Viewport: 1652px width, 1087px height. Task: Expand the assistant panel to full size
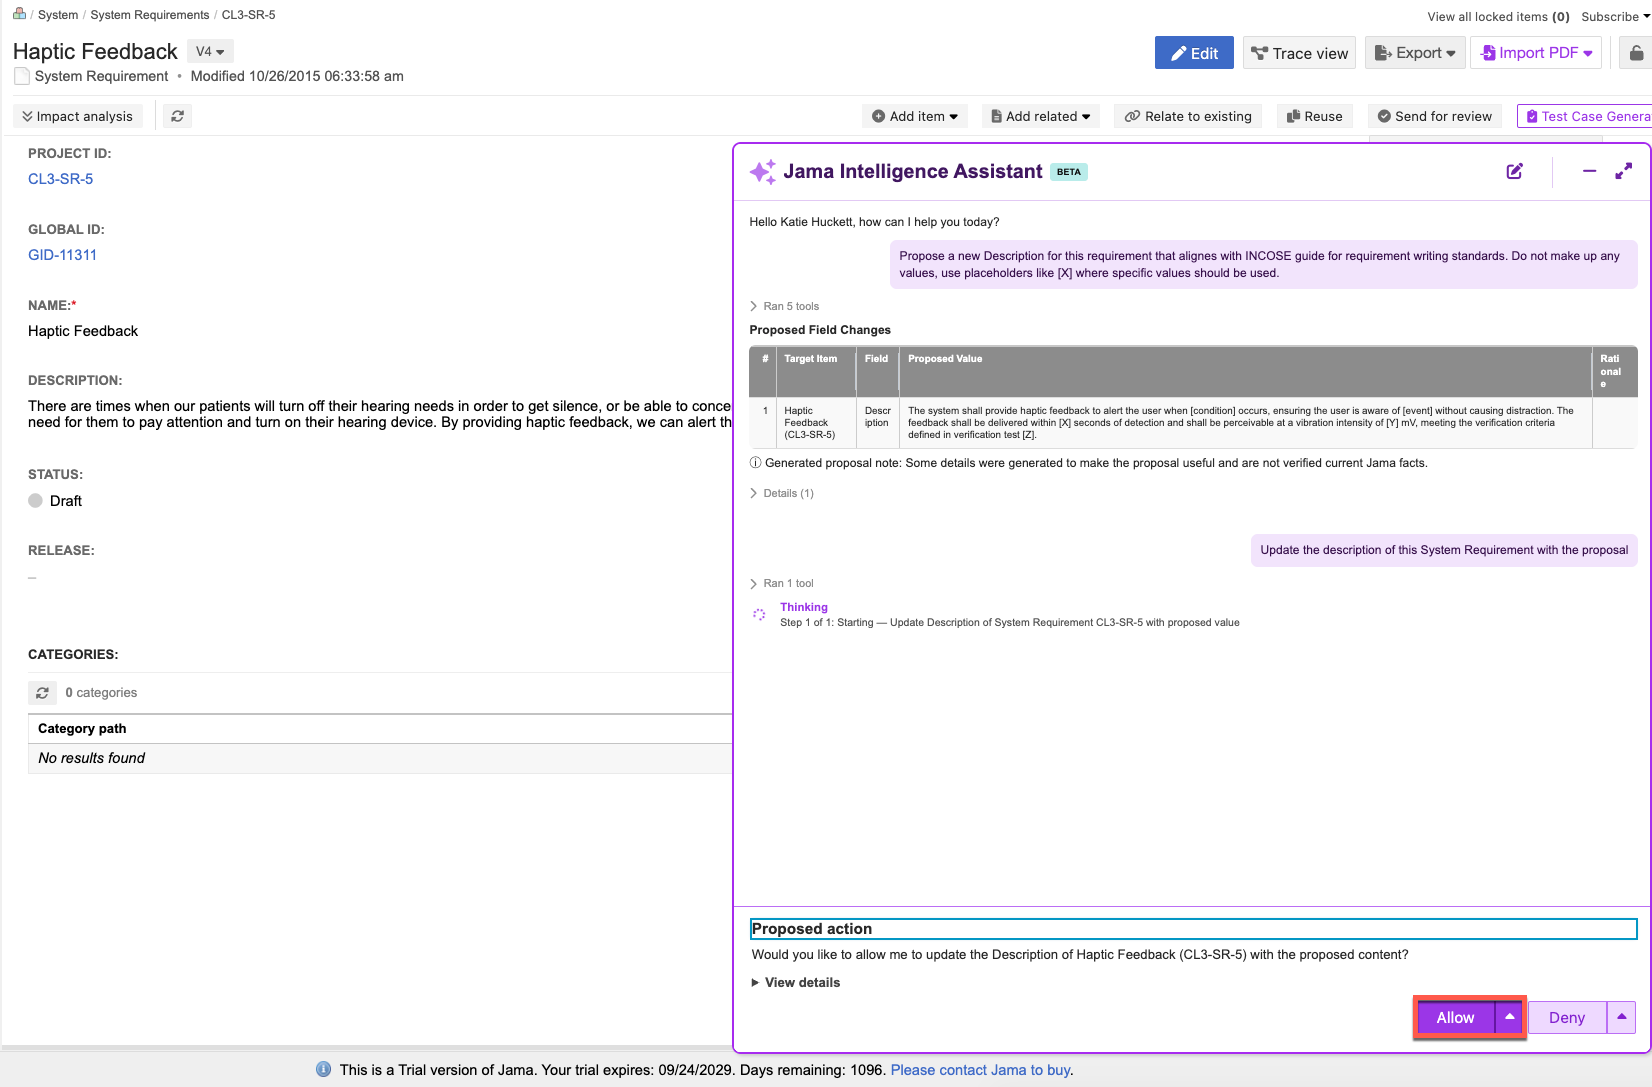[x=1624, y=172]
